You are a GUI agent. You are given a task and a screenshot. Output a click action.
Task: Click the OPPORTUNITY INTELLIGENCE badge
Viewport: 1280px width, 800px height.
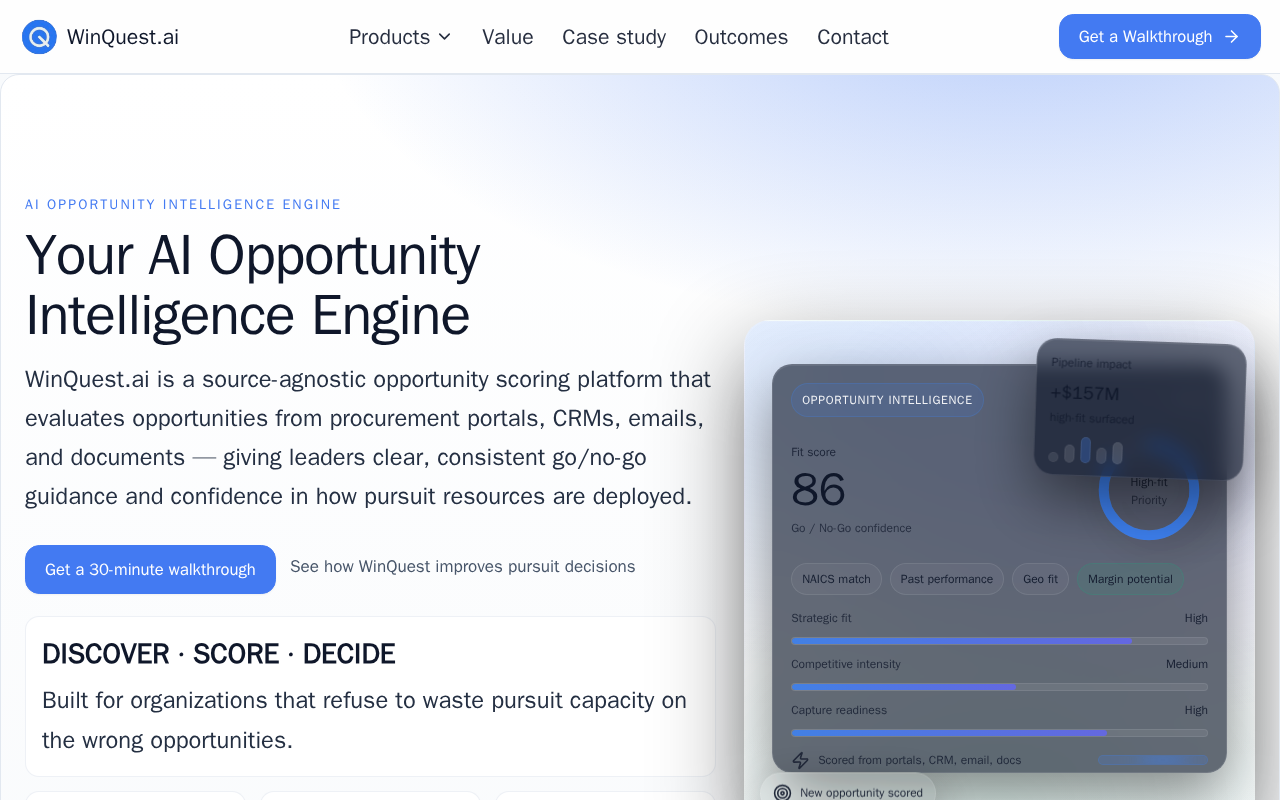pyautogui.click(x=887, y=400)
